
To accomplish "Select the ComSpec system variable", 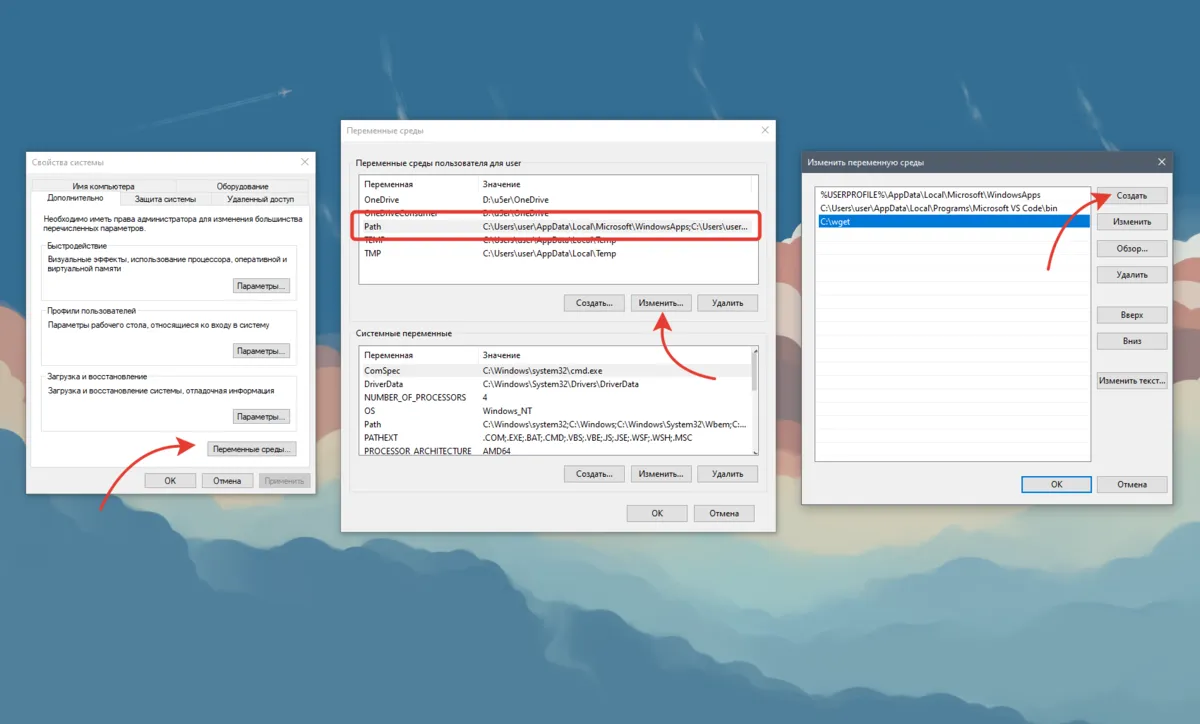I will tap(554, 370).
